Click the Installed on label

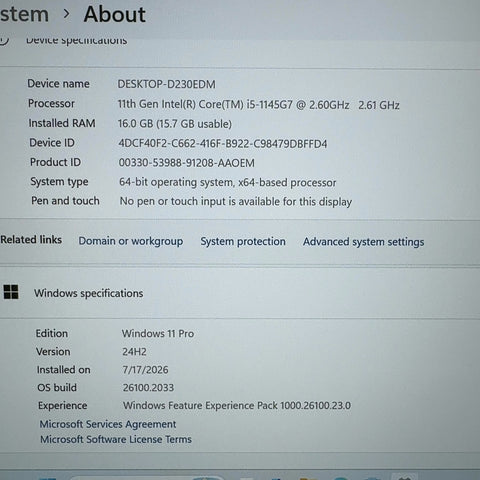[63, 369]
